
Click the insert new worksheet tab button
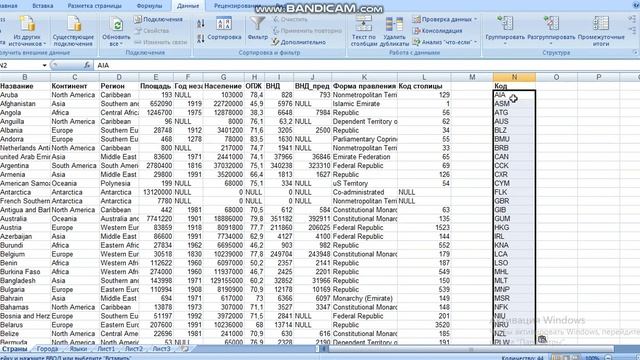click(x=184, y=349)
